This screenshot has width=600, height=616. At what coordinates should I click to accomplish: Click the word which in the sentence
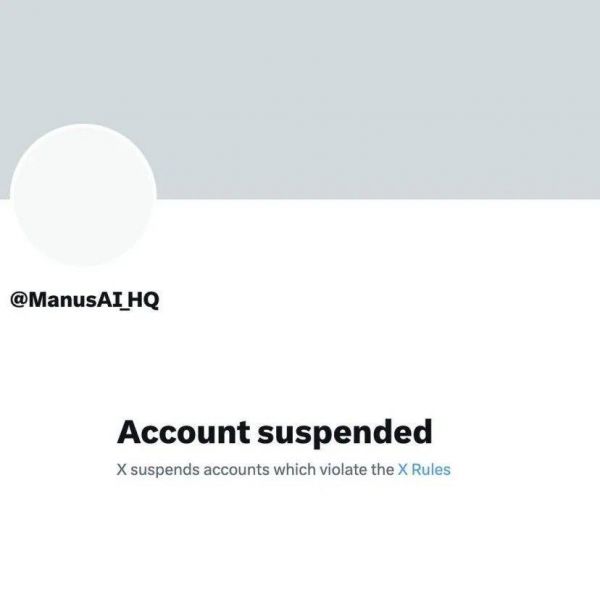295,469
